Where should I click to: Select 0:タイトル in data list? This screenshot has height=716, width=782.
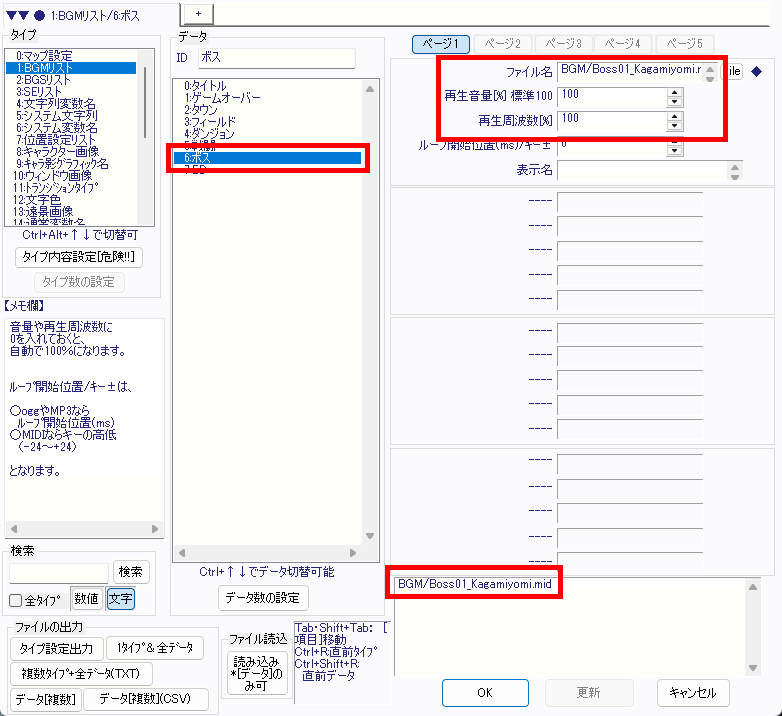point(206,86)
